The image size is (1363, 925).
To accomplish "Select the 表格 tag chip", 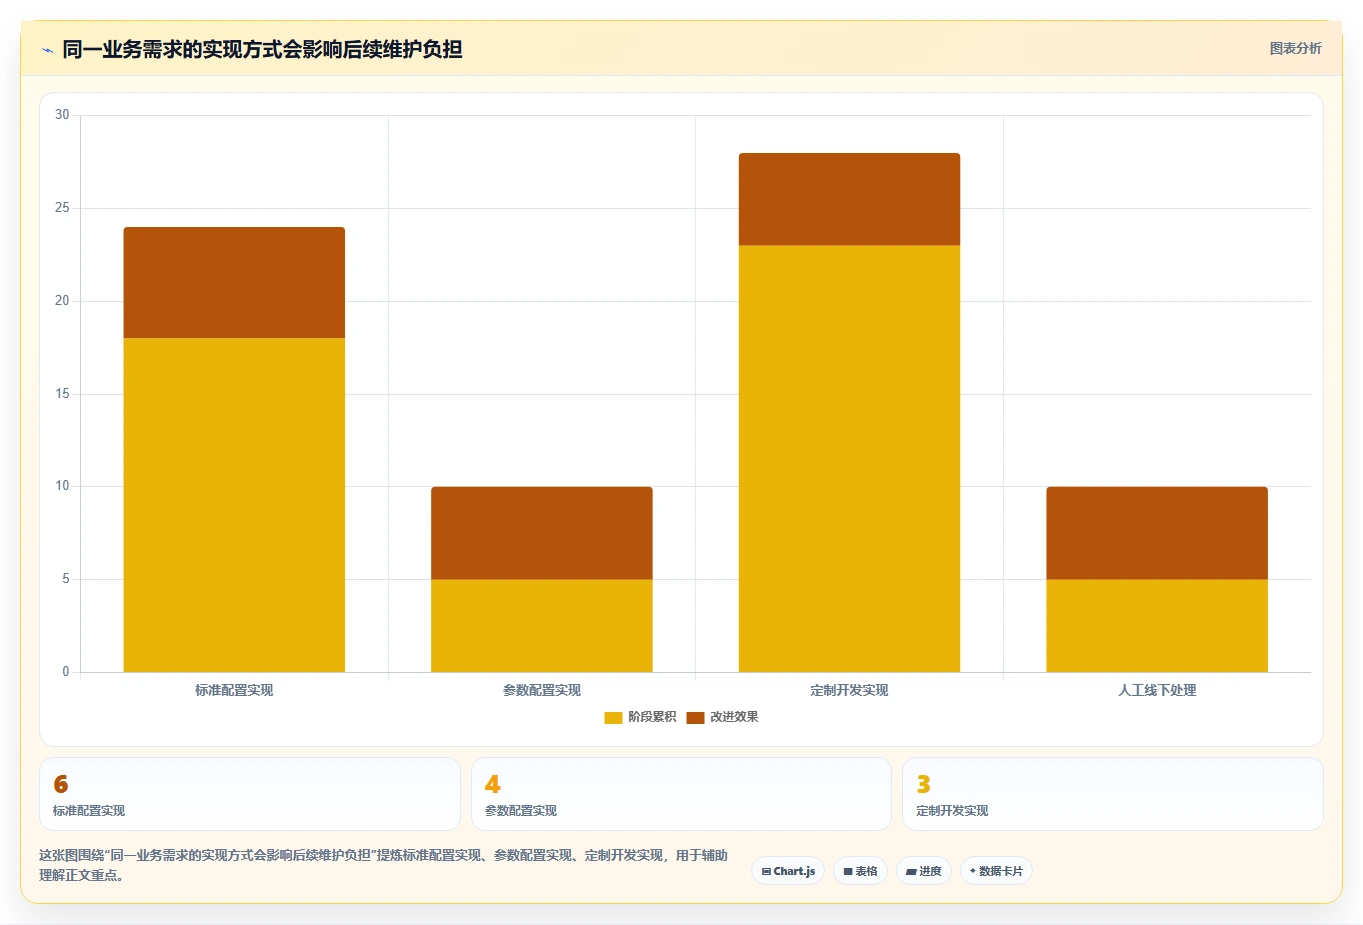I will coord(860,871).
